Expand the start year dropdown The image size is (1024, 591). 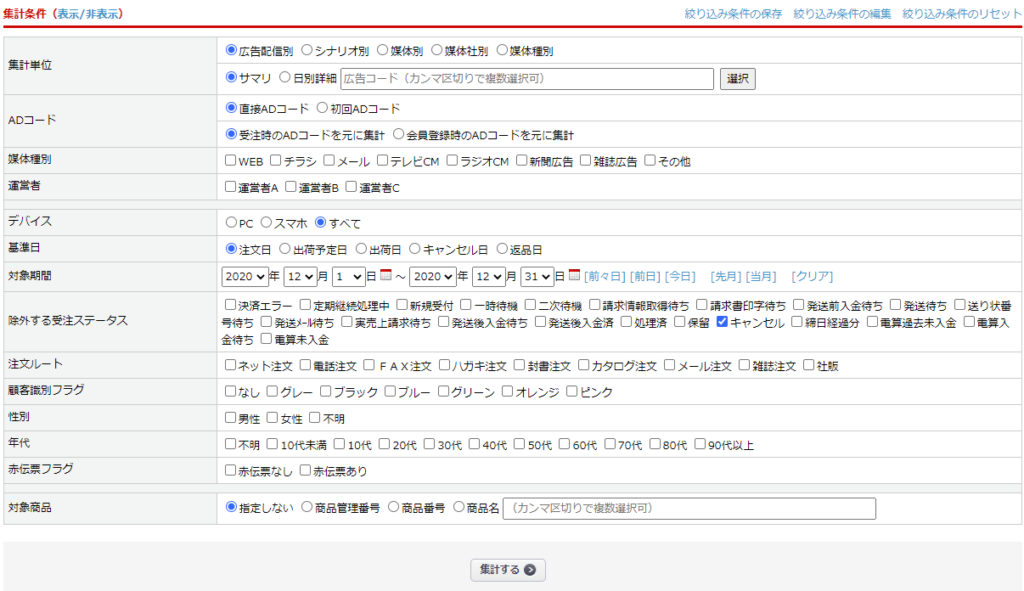click(x=245, y=276)
